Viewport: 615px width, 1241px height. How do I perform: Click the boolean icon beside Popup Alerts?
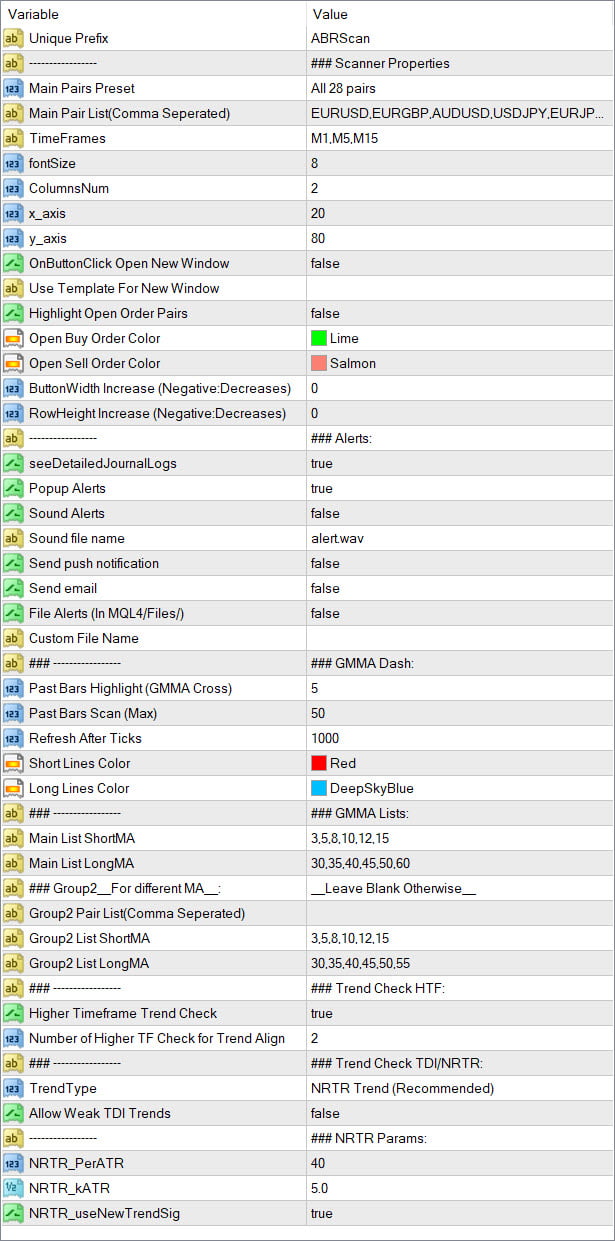tap(13, 488)
